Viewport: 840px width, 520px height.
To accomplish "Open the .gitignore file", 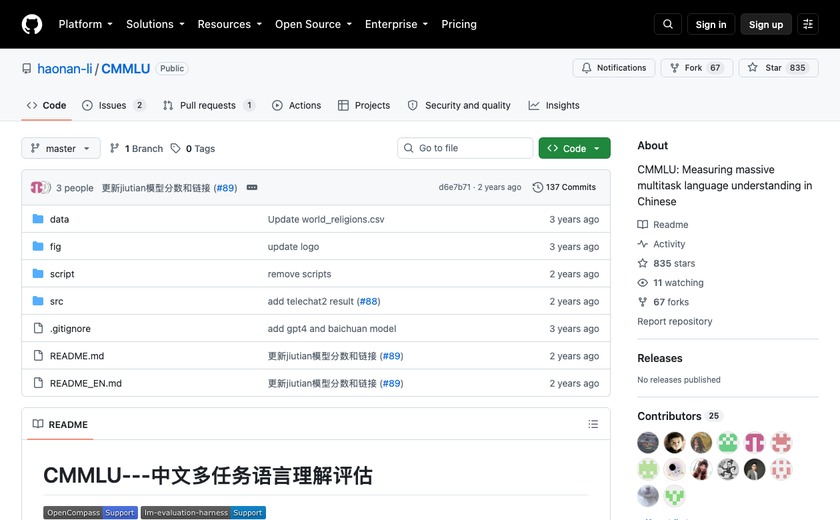I will click(70, 328).
